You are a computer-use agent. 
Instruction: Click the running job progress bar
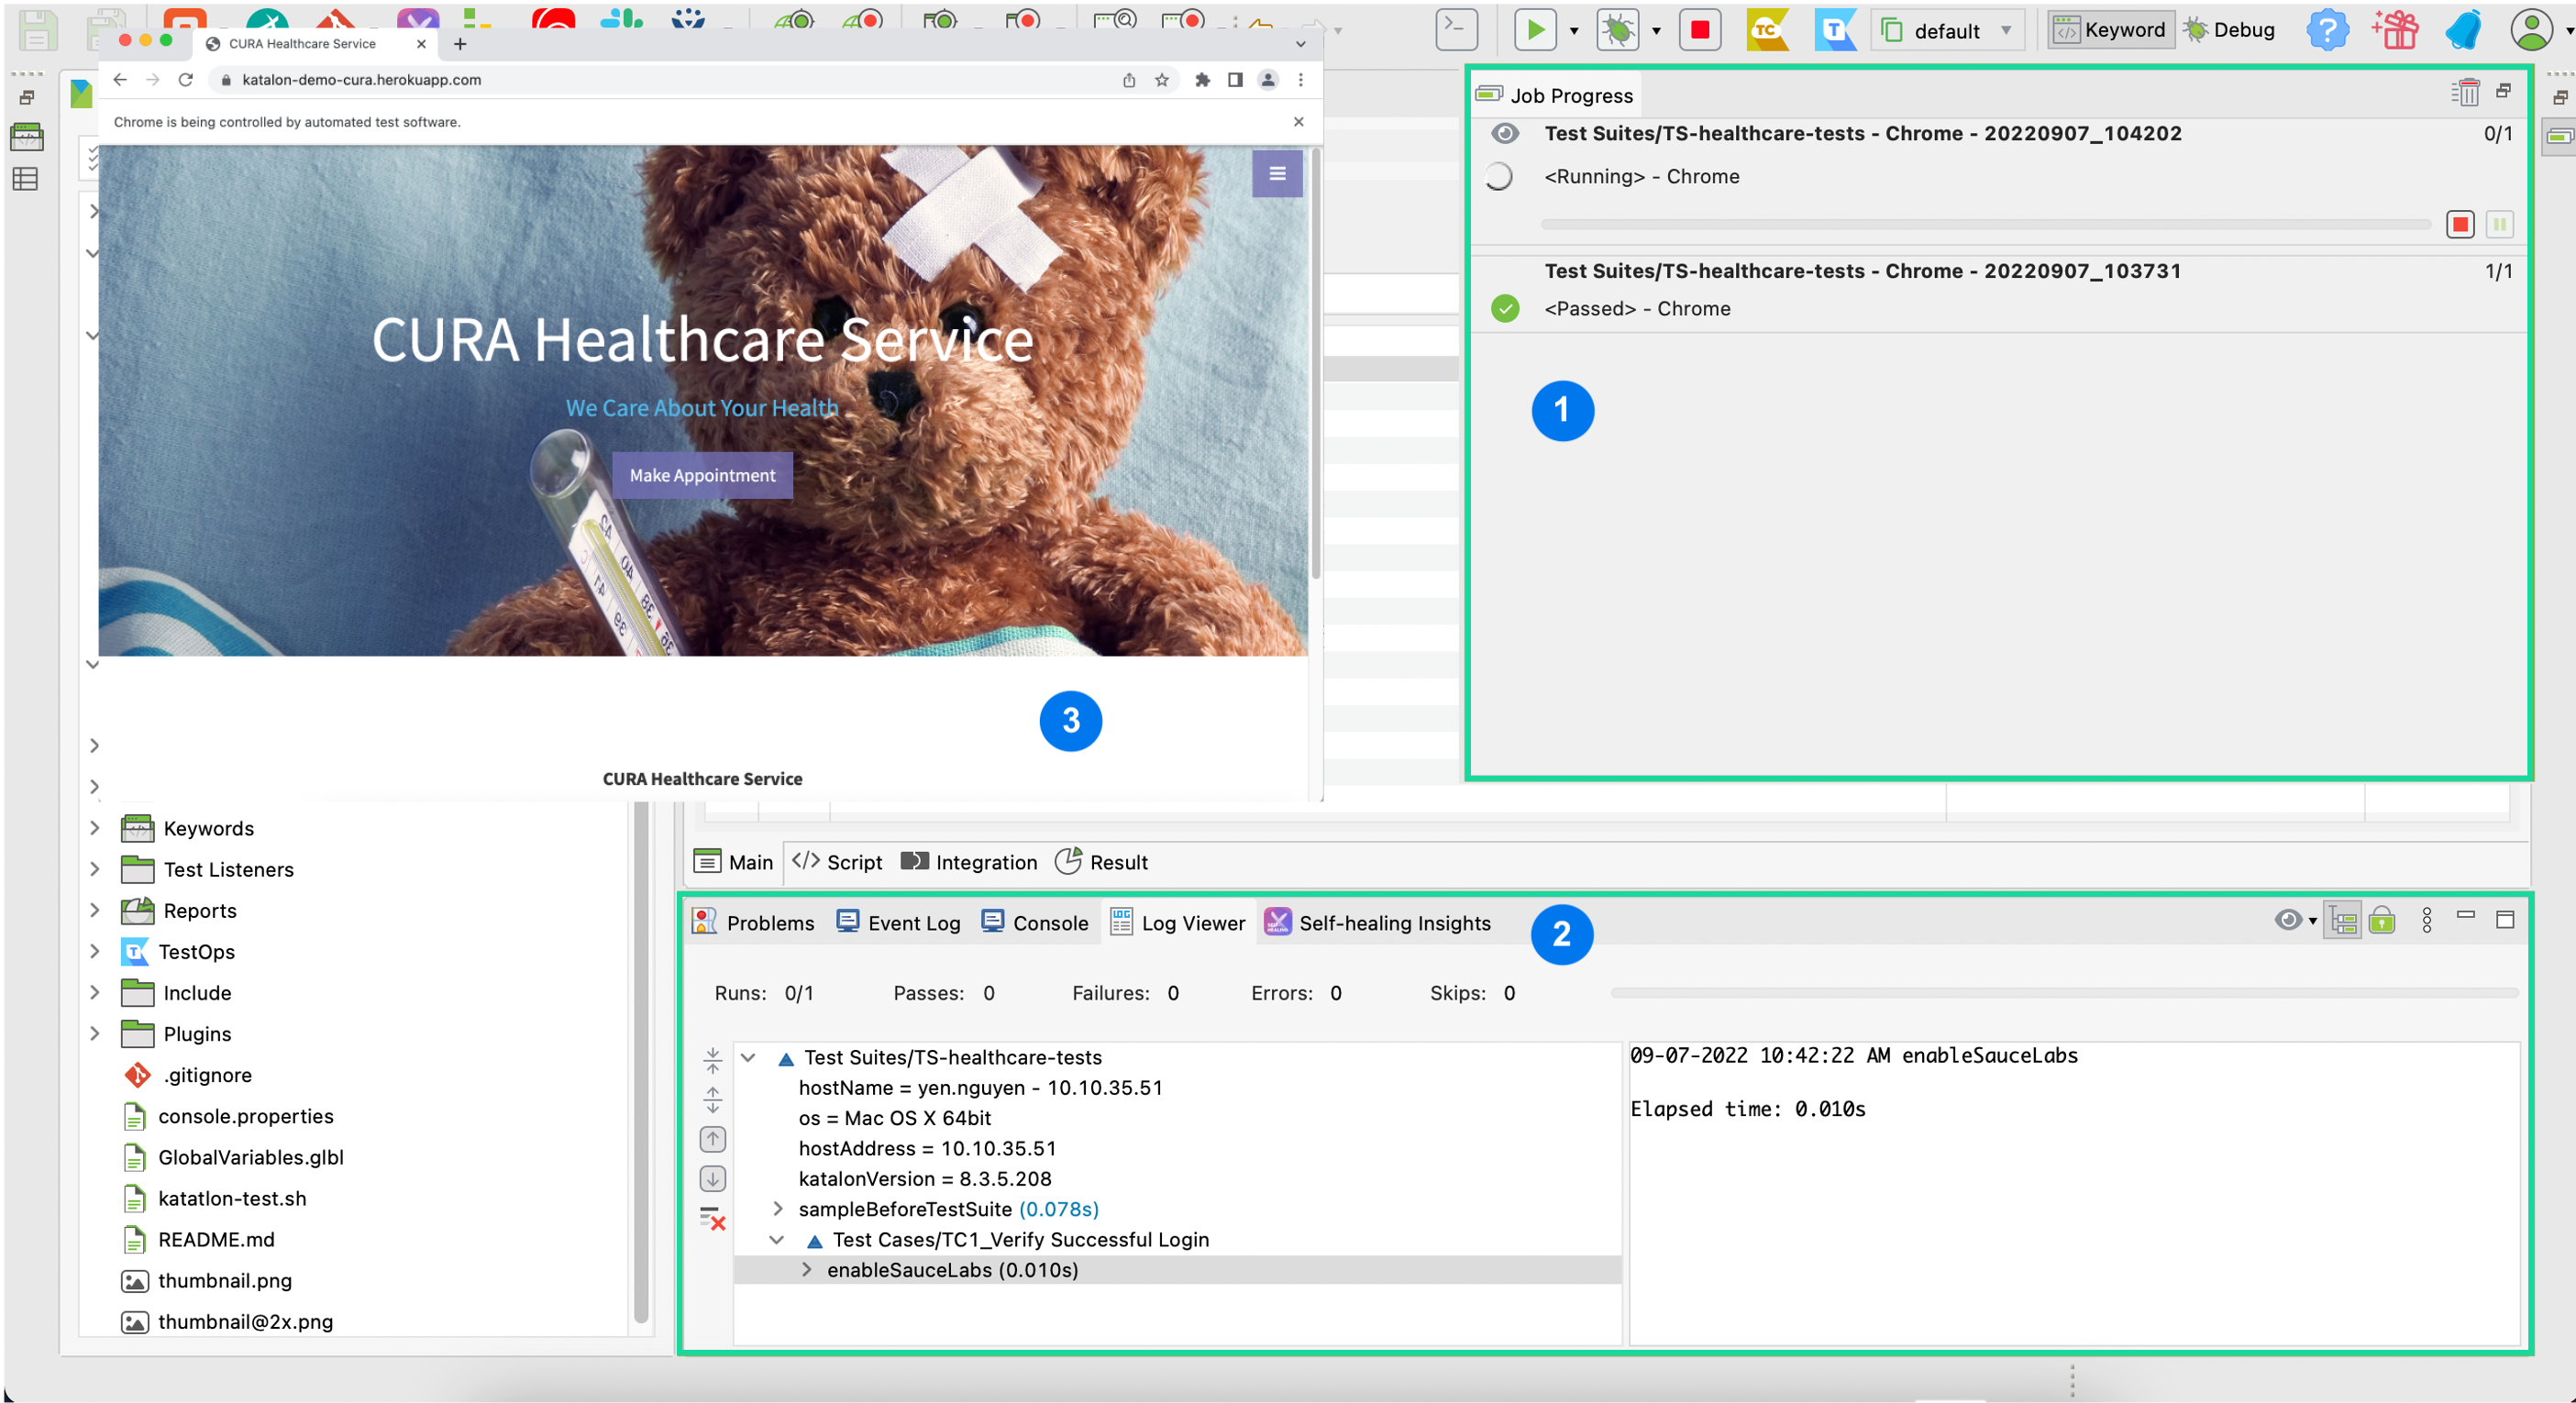pyautogui.click(x=1985, y=224)
